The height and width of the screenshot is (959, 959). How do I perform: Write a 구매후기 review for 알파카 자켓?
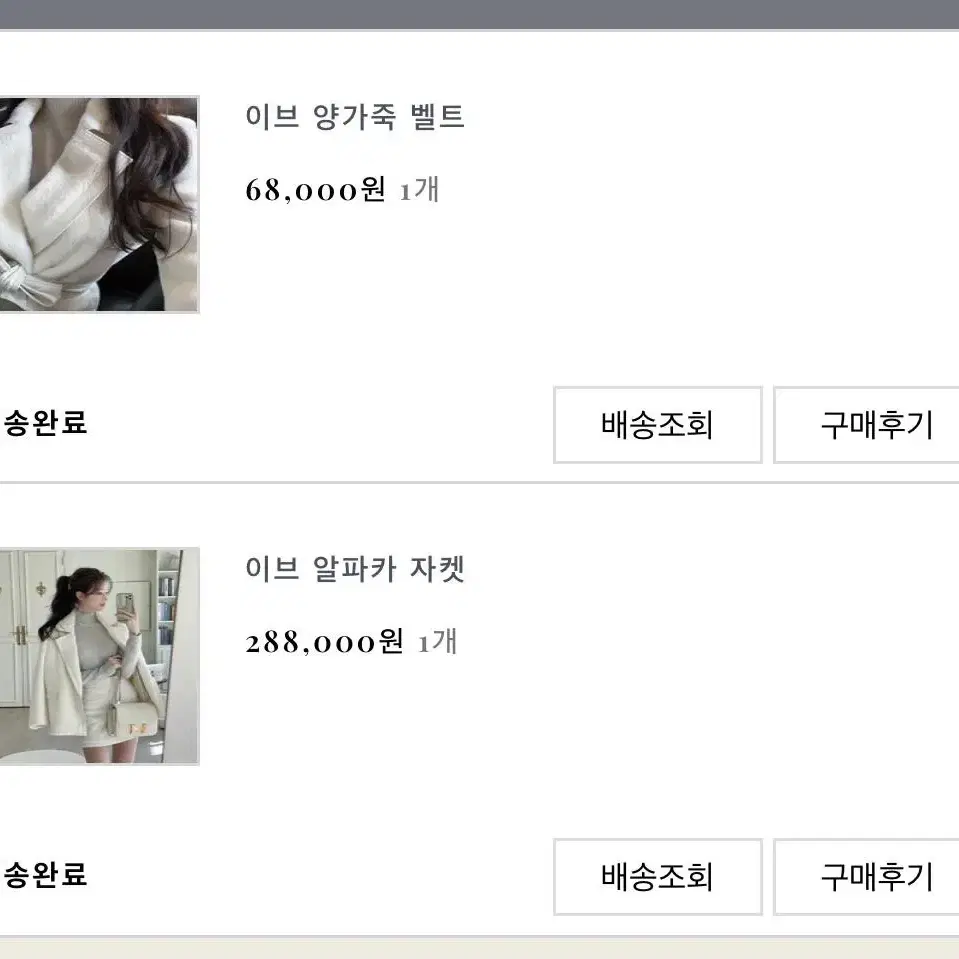point(867,876)
